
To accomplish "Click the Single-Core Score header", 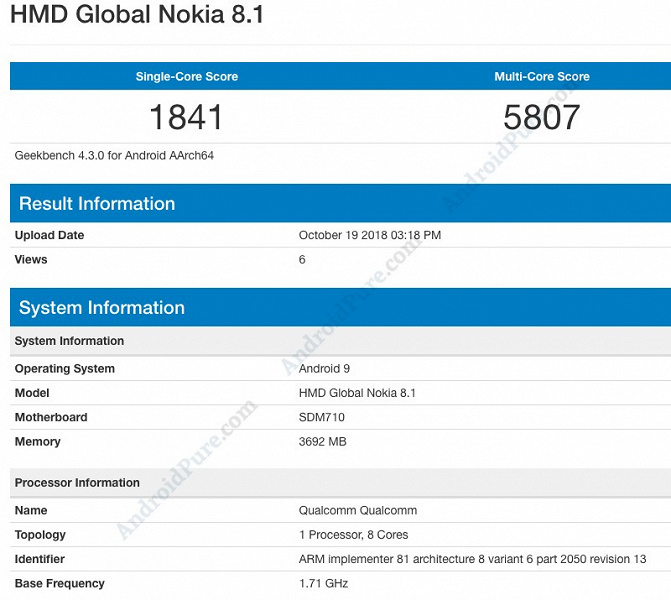I will click(187, 77).
